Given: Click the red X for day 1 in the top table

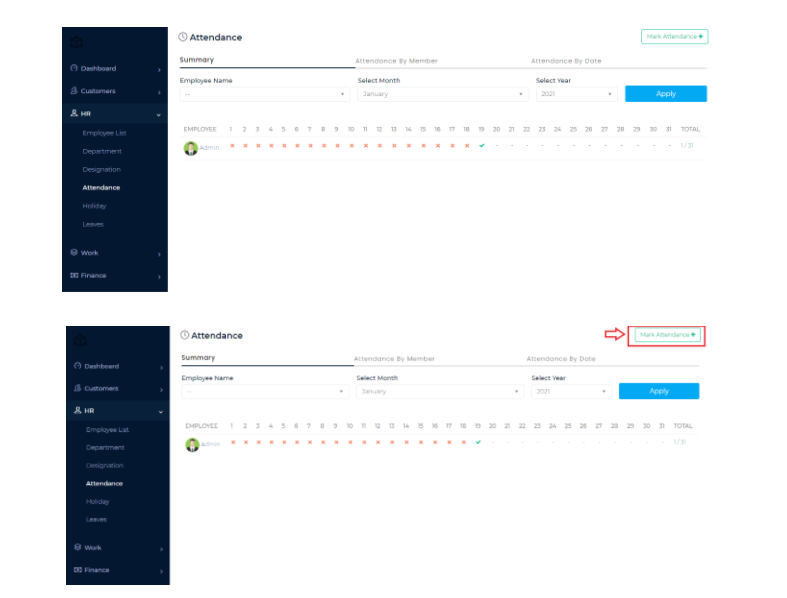Looking at the screenshot, I should click(x=231, y=146).
